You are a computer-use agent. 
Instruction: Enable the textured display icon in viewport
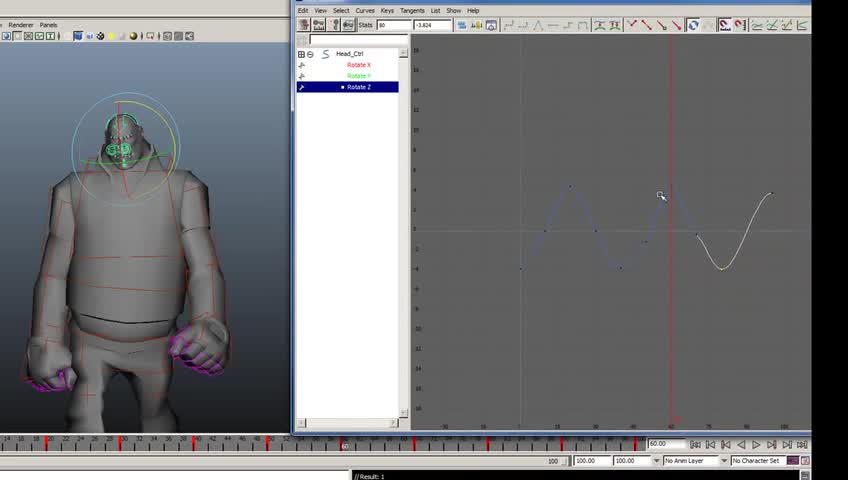click(101, 36)
